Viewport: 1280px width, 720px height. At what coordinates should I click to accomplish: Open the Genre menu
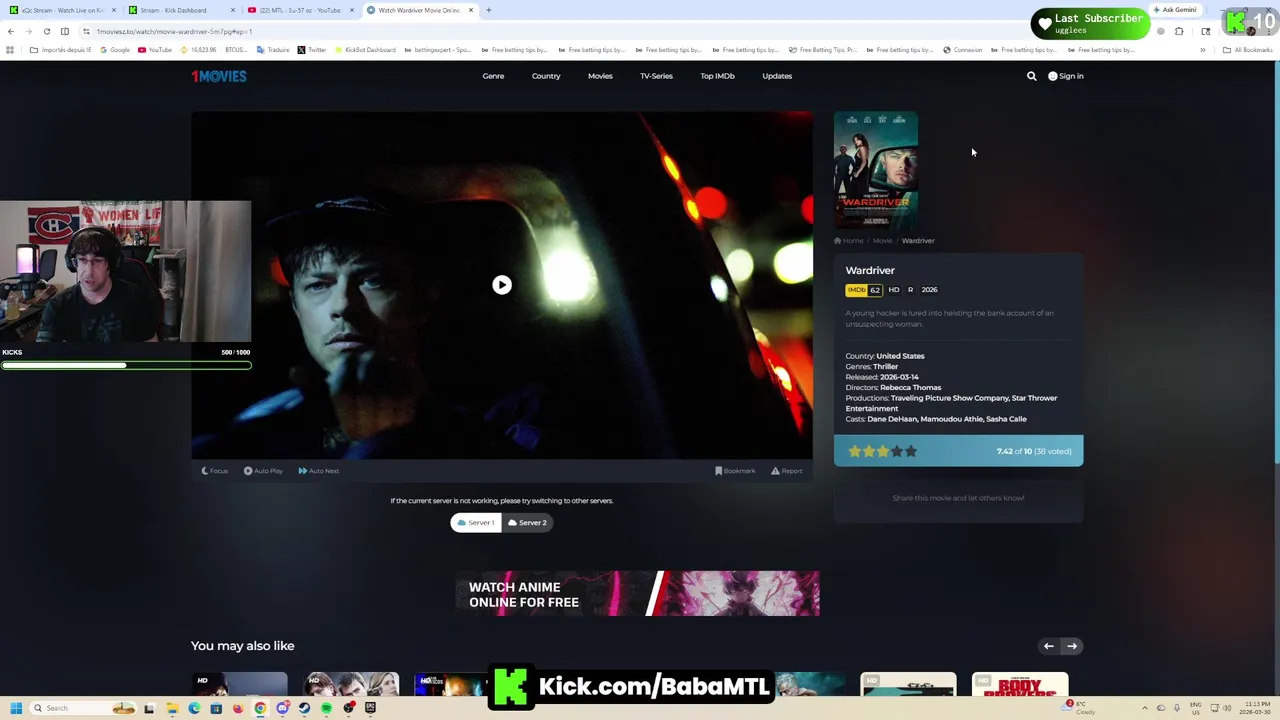(x=493, y=76)
